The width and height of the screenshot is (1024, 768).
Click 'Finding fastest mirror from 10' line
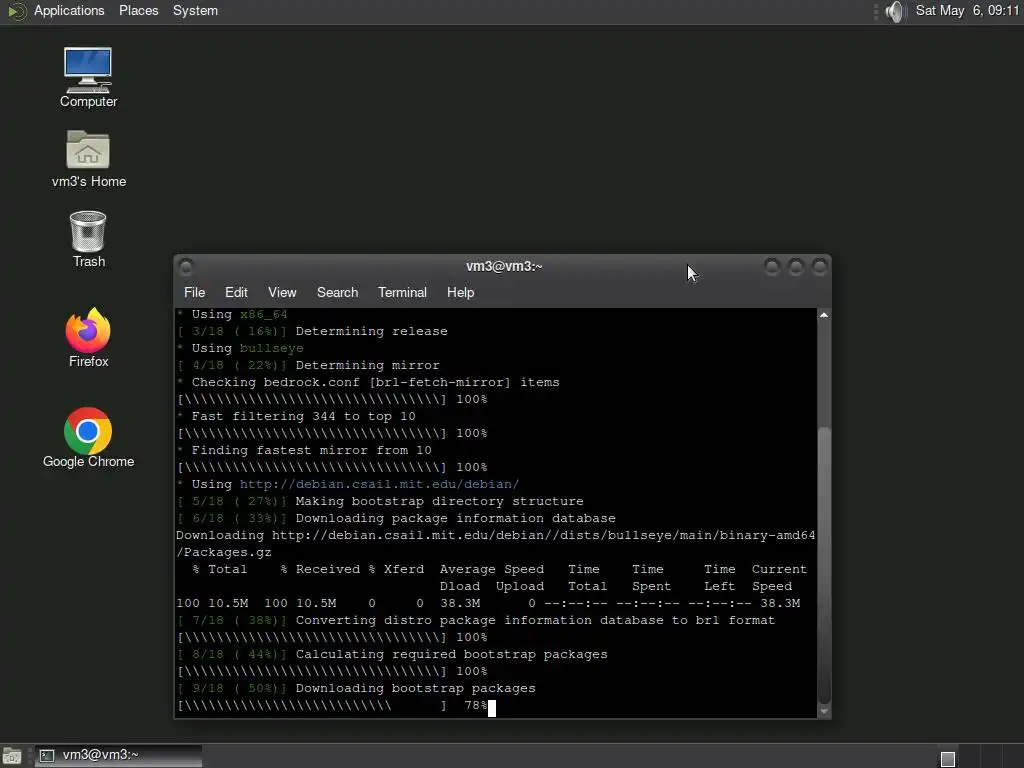click(x=312, y=451)
